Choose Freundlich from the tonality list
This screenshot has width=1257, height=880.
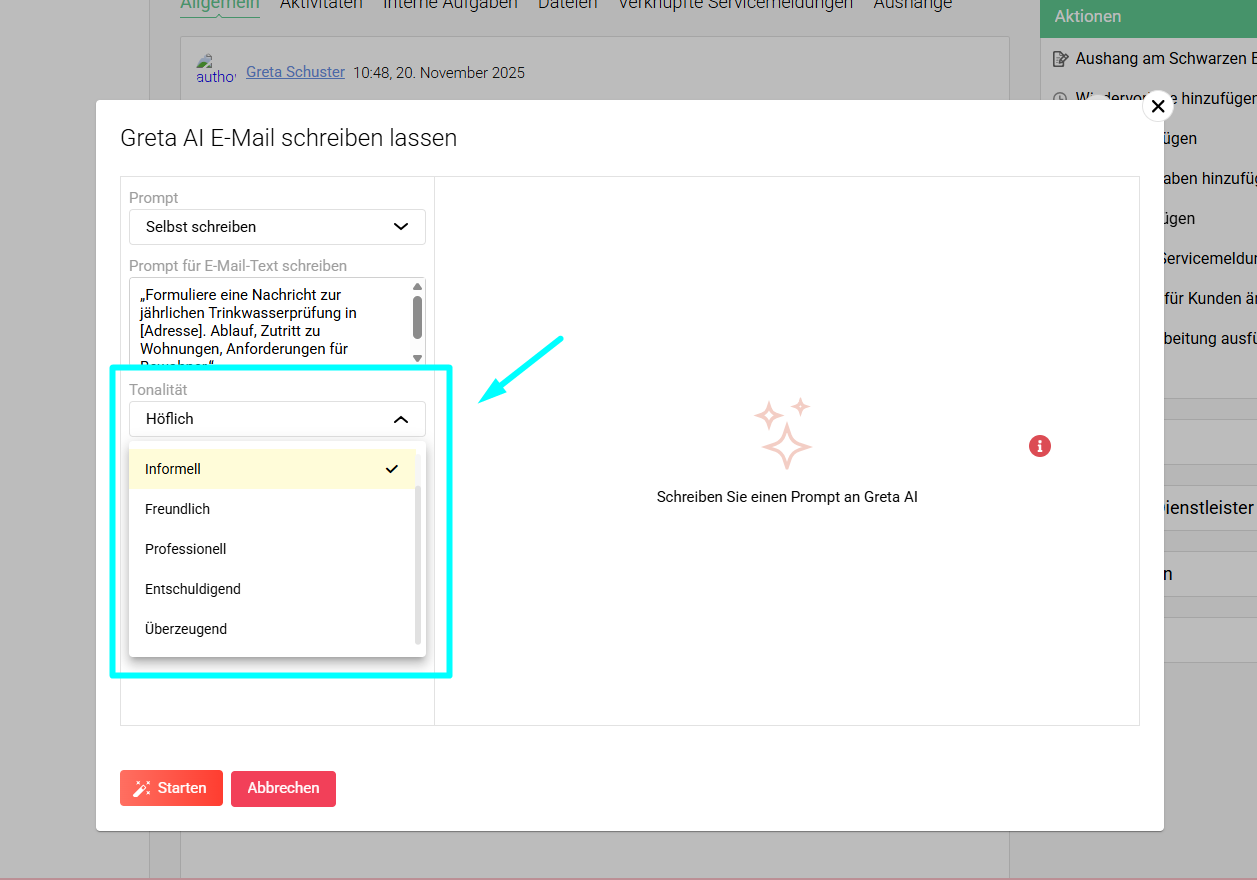(x=272, y=509)
